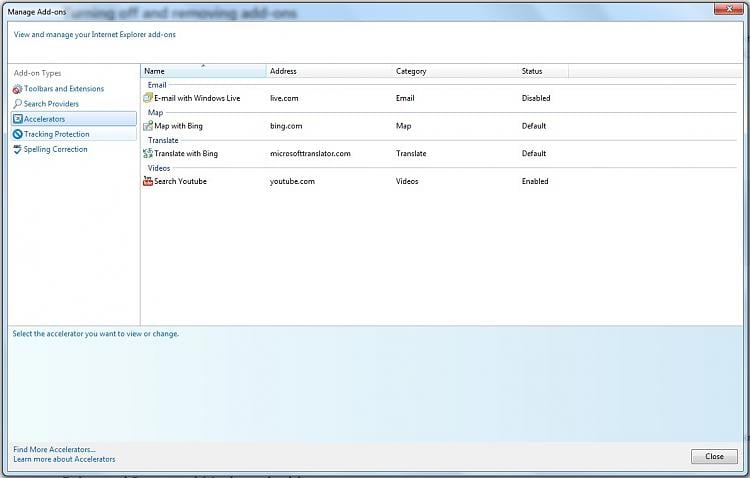Click Email category cell of Windows Live row
Image resolution: width=750 pixels, height=478 pixels.
(x=405, y=98)
